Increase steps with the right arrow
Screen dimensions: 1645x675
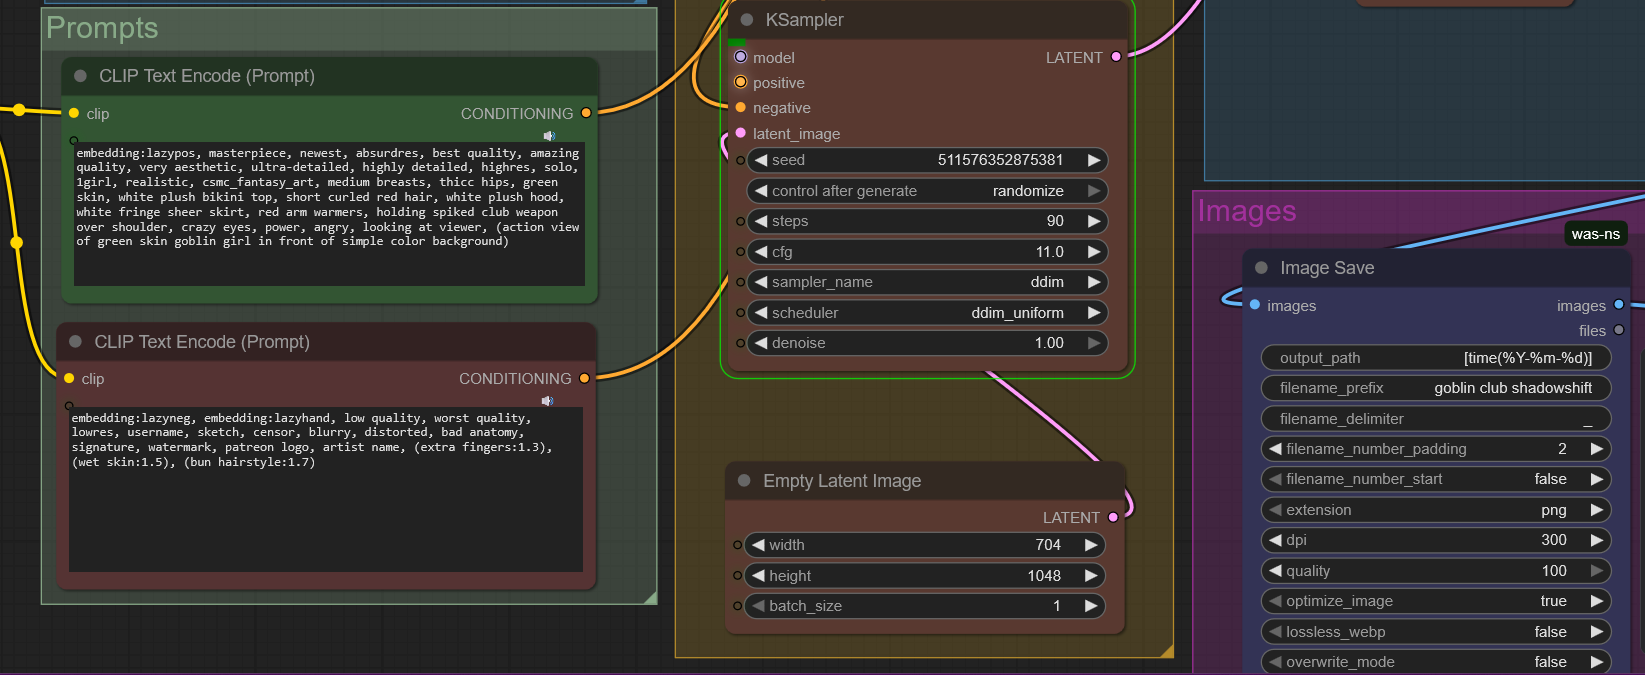click(x=1094, y=221)
